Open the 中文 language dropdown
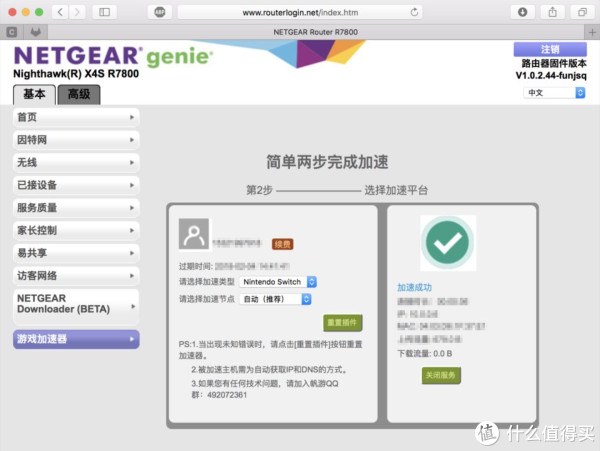600x451 pixels. click(554, 93)
